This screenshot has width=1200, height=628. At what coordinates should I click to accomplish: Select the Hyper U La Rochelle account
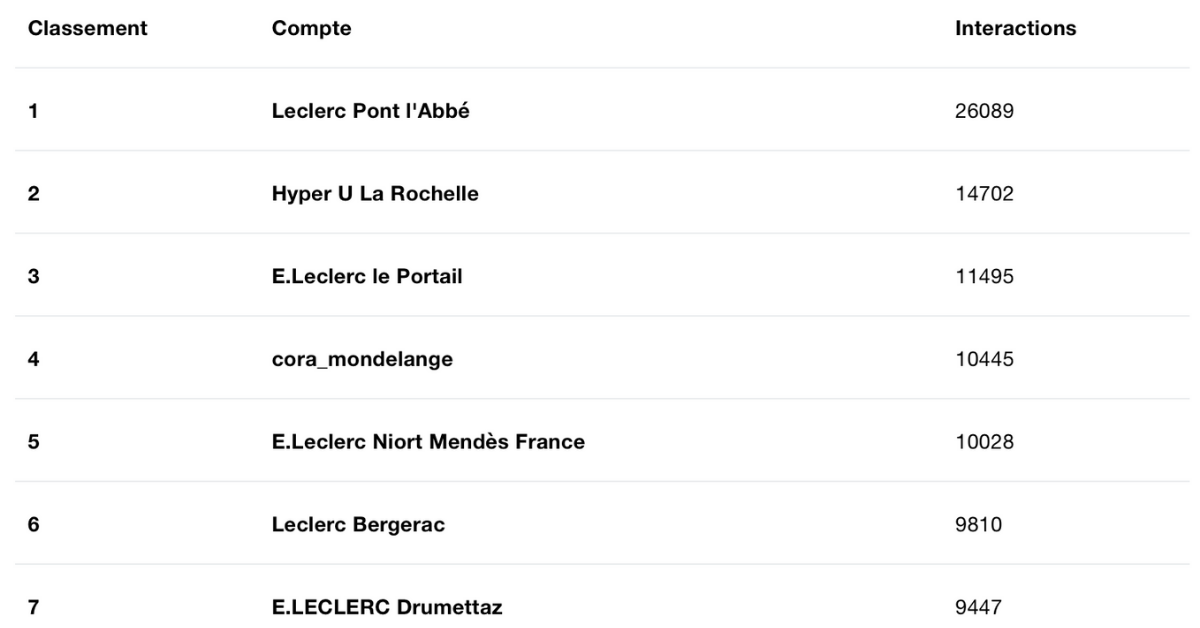pos(375,194)
